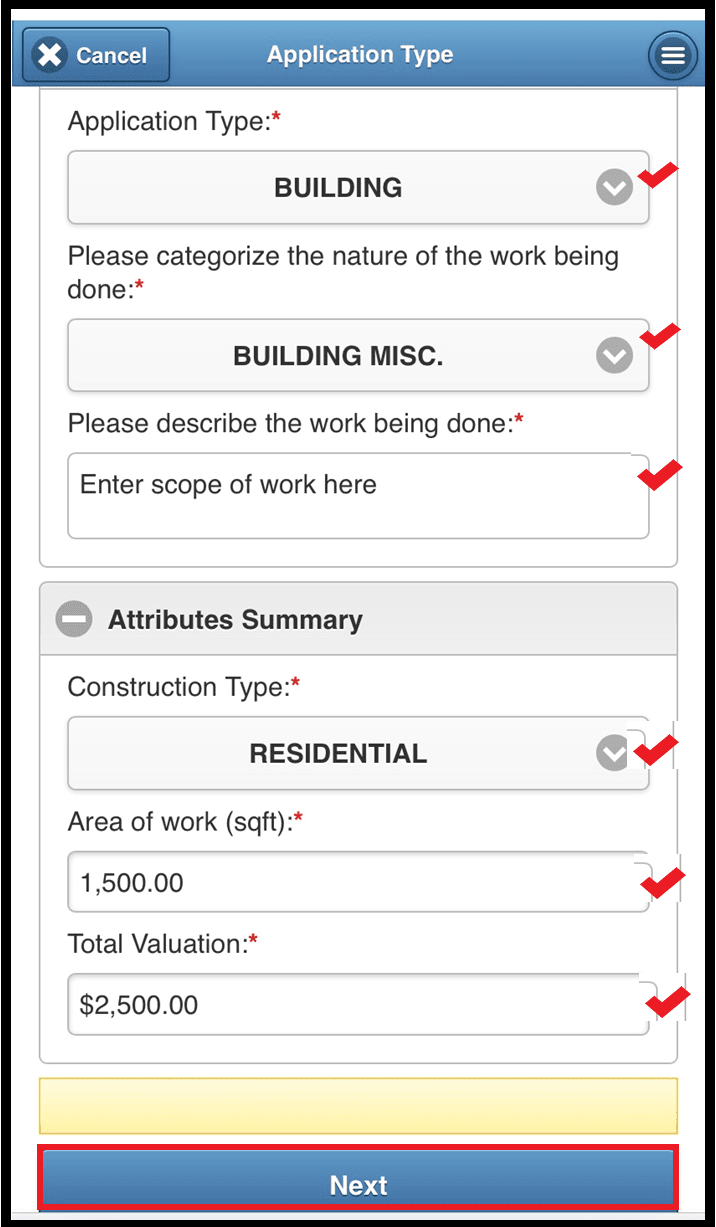This screenshot has height=1227, width=716.
Task: Collapse Attributes Summary using the minus icon
Action: point(74,619)
